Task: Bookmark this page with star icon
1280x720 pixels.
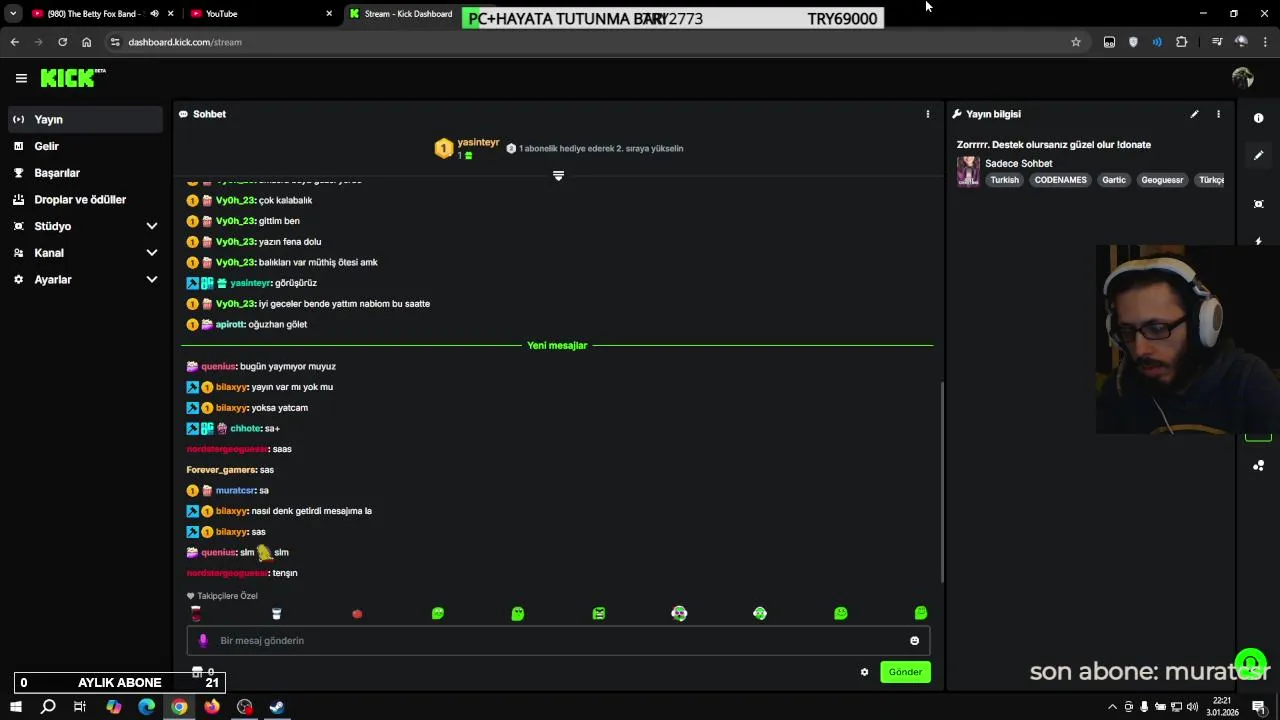Action: click(1076, 42)
